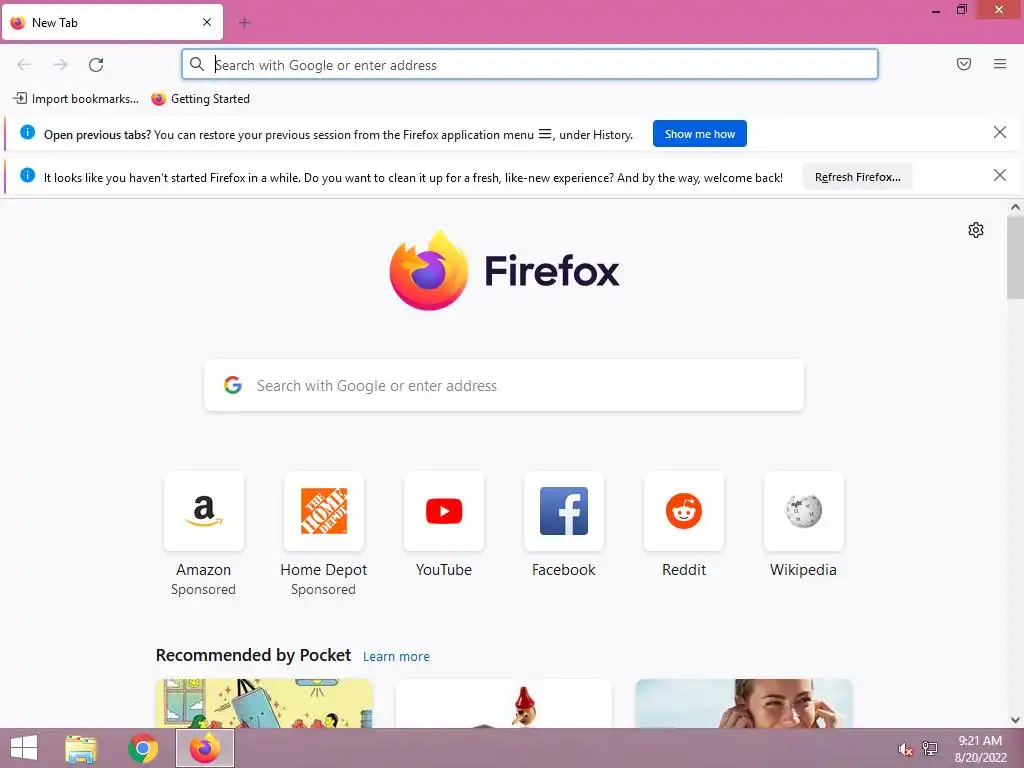1024x768 pixels.
Task: Click the back navigation arrow
Action: point(24,64)
